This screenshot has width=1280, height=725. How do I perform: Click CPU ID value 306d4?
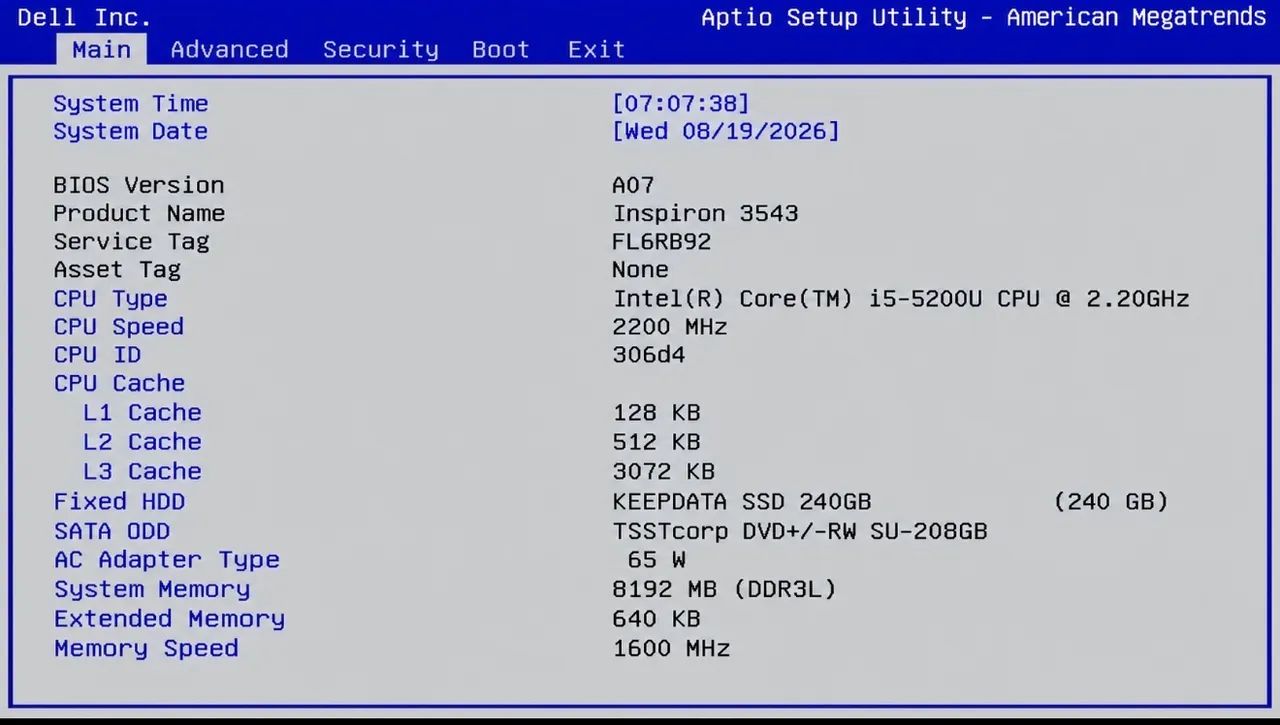click(649, 354)
